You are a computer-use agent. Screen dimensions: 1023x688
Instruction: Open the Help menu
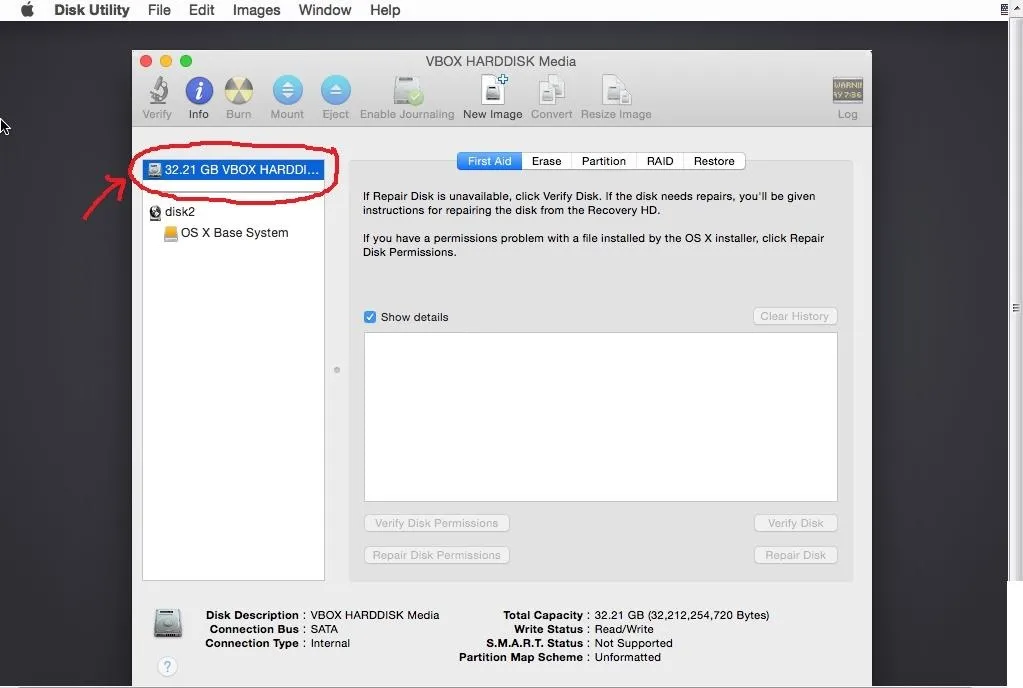click(x=385, y=10)
